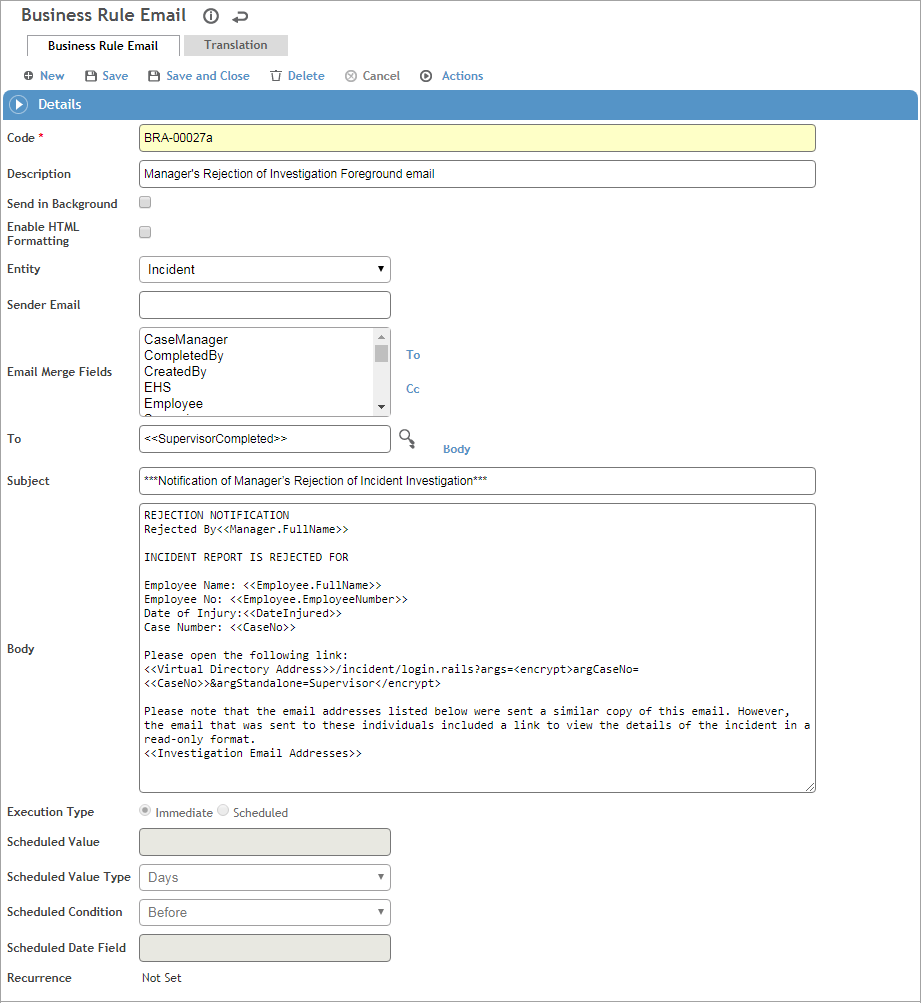
Task: Insert merge field into To via To link
Action: 413,355
